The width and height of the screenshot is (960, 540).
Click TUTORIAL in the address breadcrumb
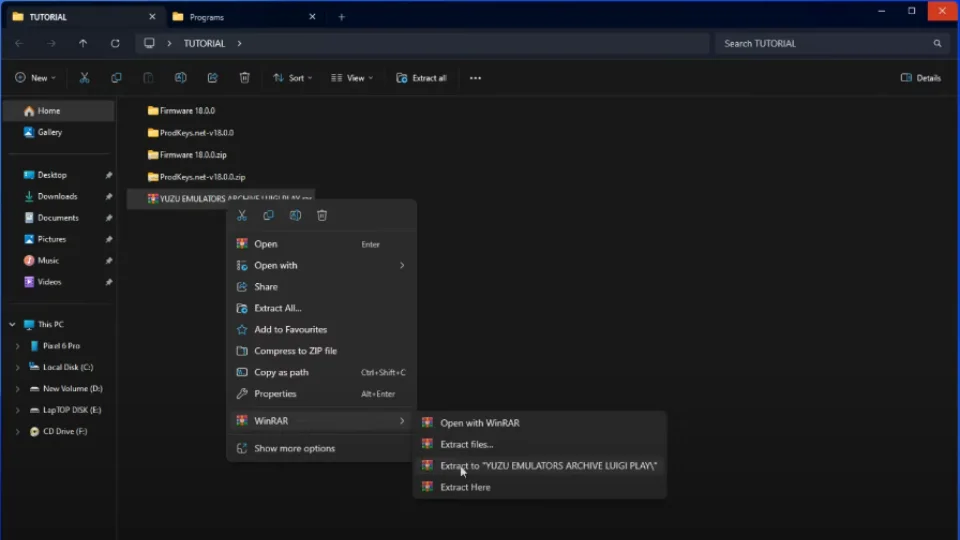[204, 43]
